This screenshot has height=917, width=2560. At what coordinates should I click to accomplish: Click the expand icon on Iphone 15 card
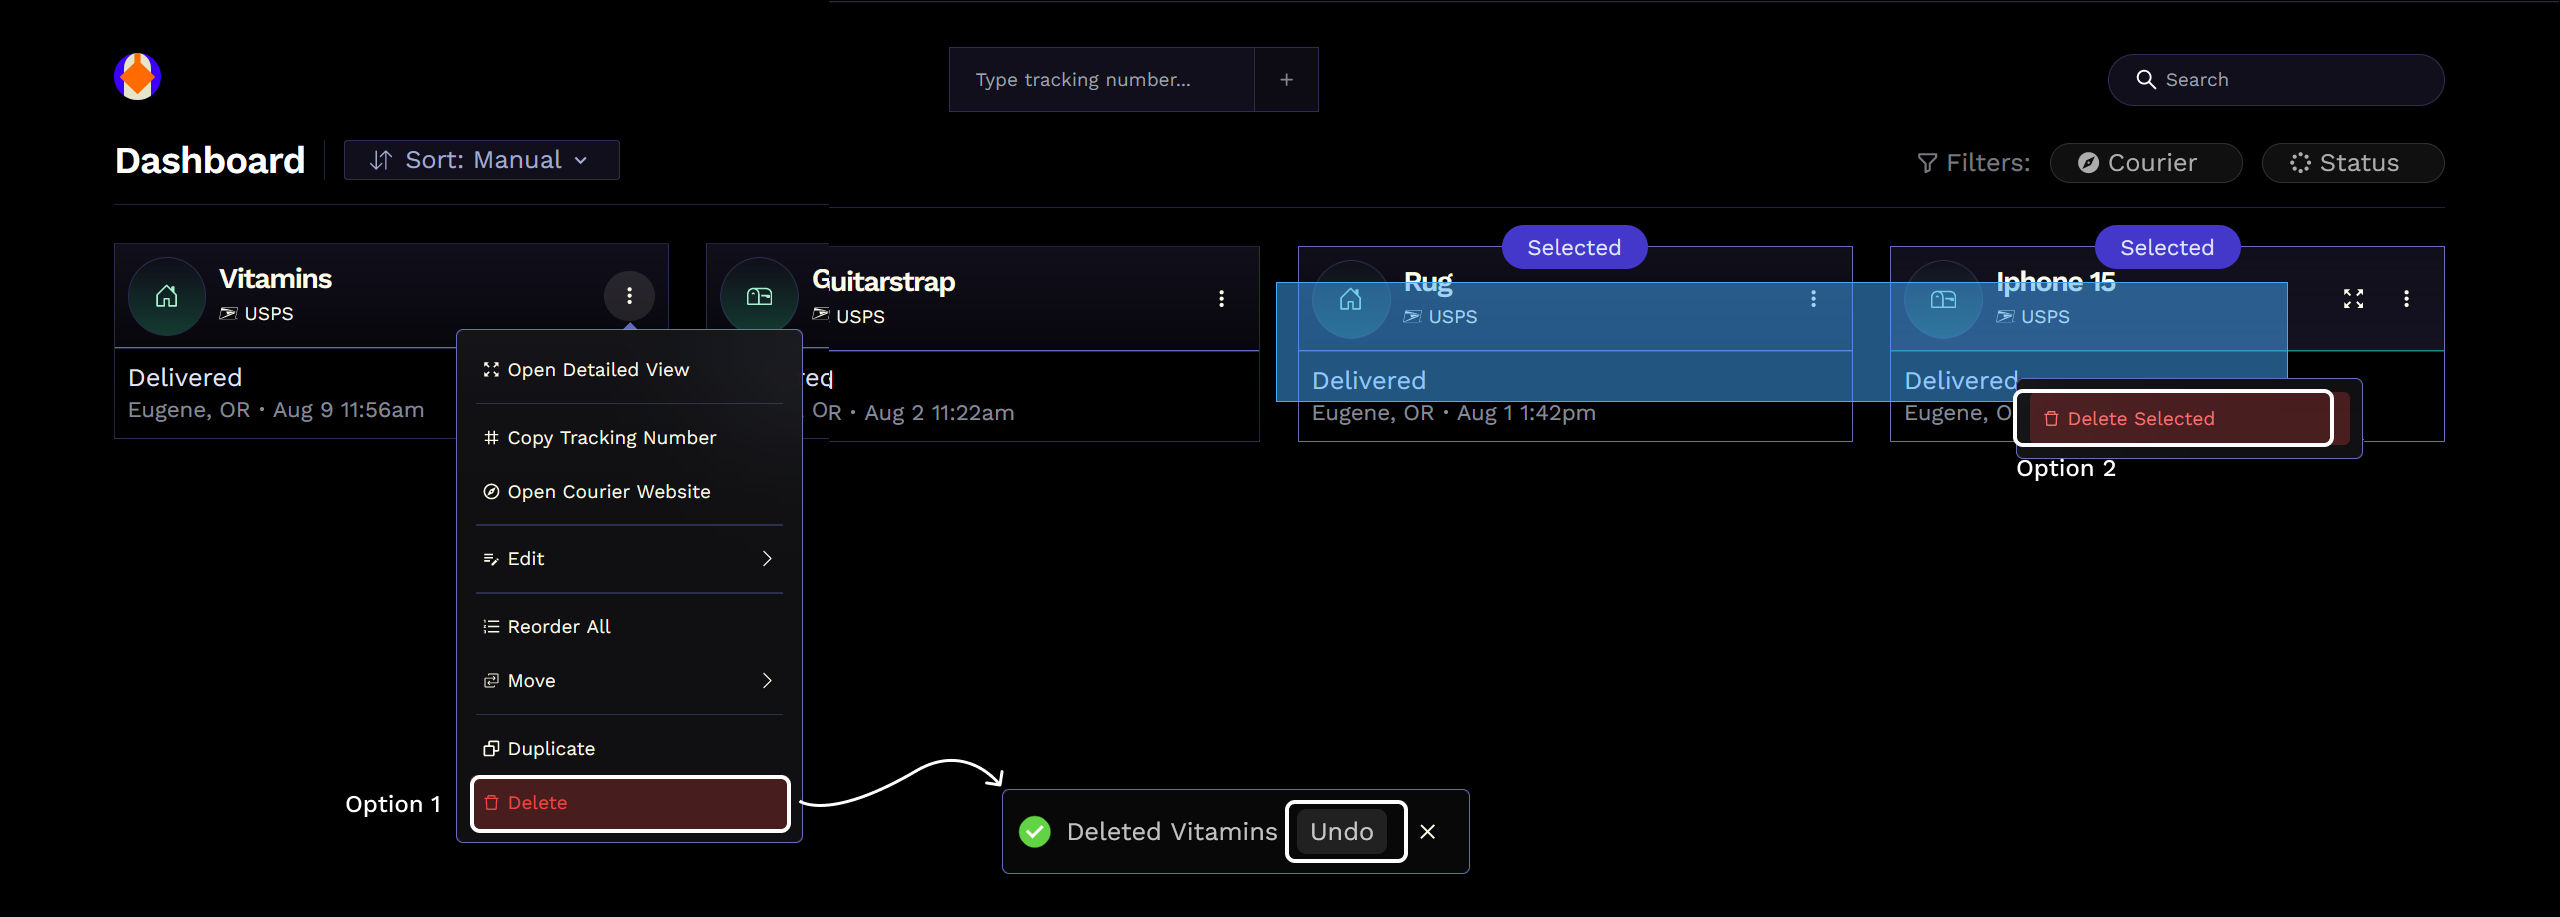point(2353,299)
